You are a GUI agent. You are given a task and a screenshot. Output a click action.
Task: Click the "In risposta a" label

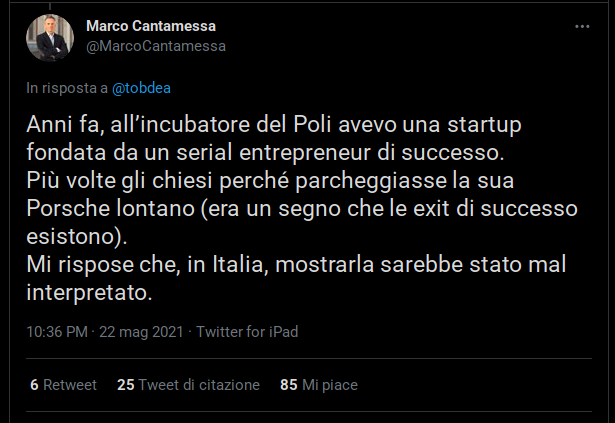click(67, 88)
